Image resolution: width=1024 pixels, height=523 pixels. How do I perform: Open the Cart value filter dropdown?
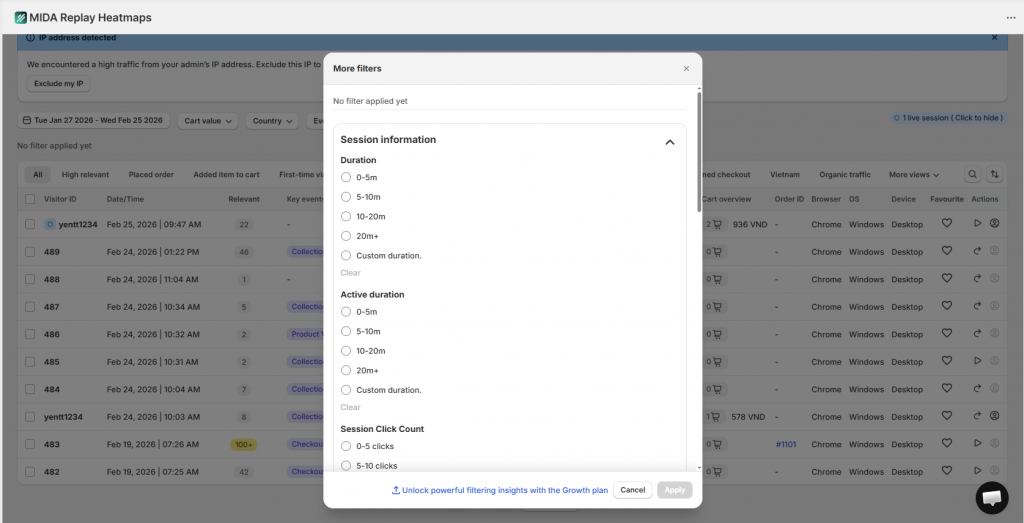pyautogui.click(x=208, y=121)
